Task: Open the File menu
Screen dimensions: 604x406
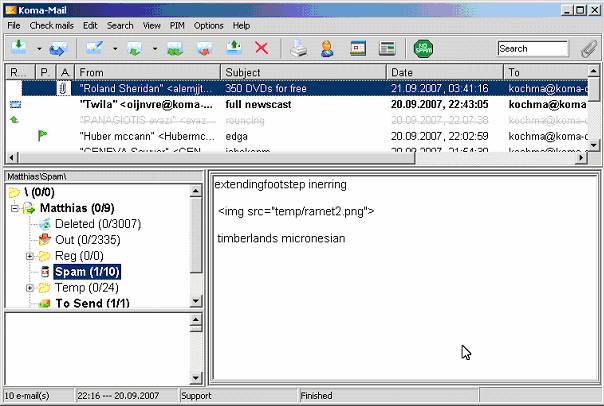Action: 14,26
